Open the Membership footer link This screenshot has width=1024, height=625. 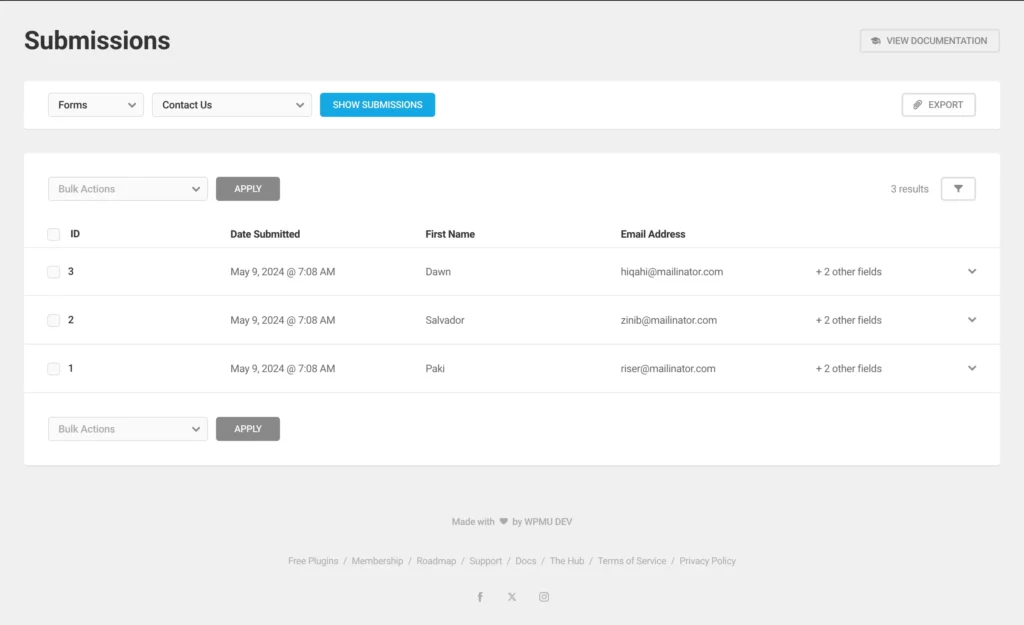(x=377, y=561)
